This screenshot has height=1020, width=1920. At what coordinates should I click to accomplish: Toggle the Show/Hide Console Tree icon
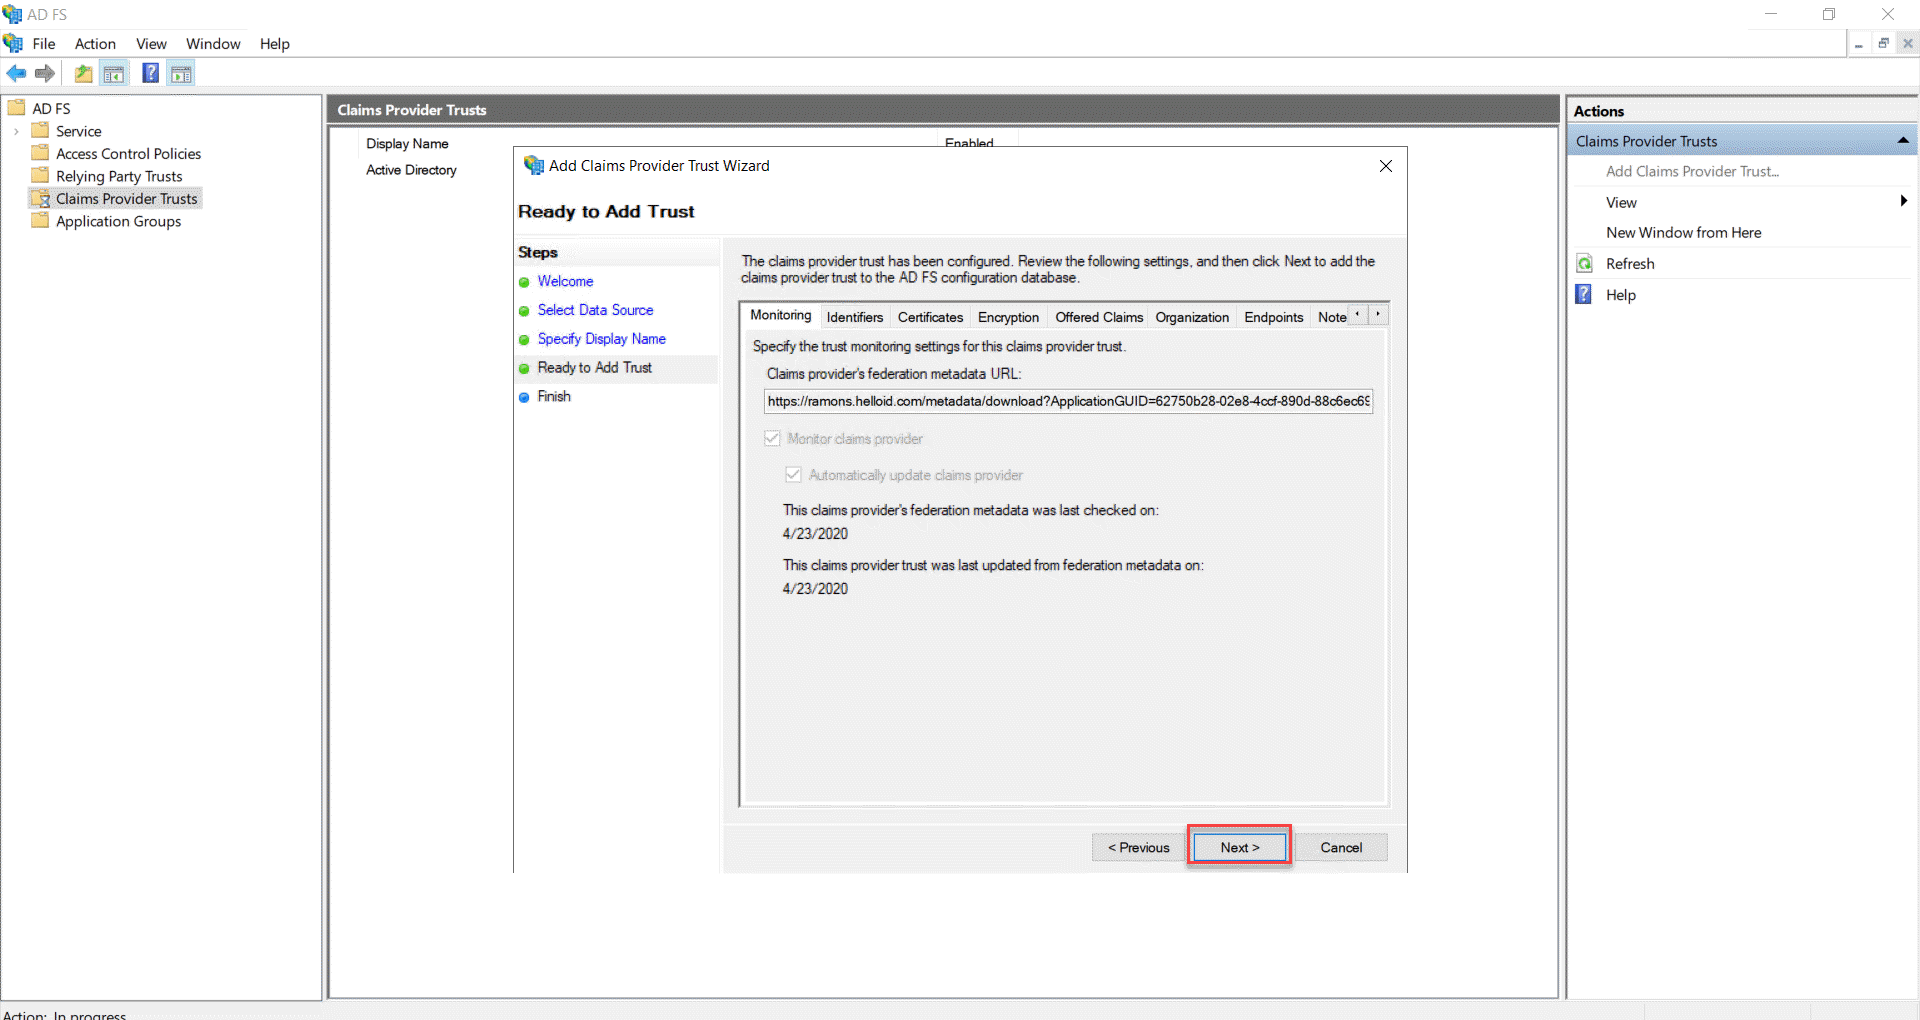pyautogui.click(x=114, y=73)
